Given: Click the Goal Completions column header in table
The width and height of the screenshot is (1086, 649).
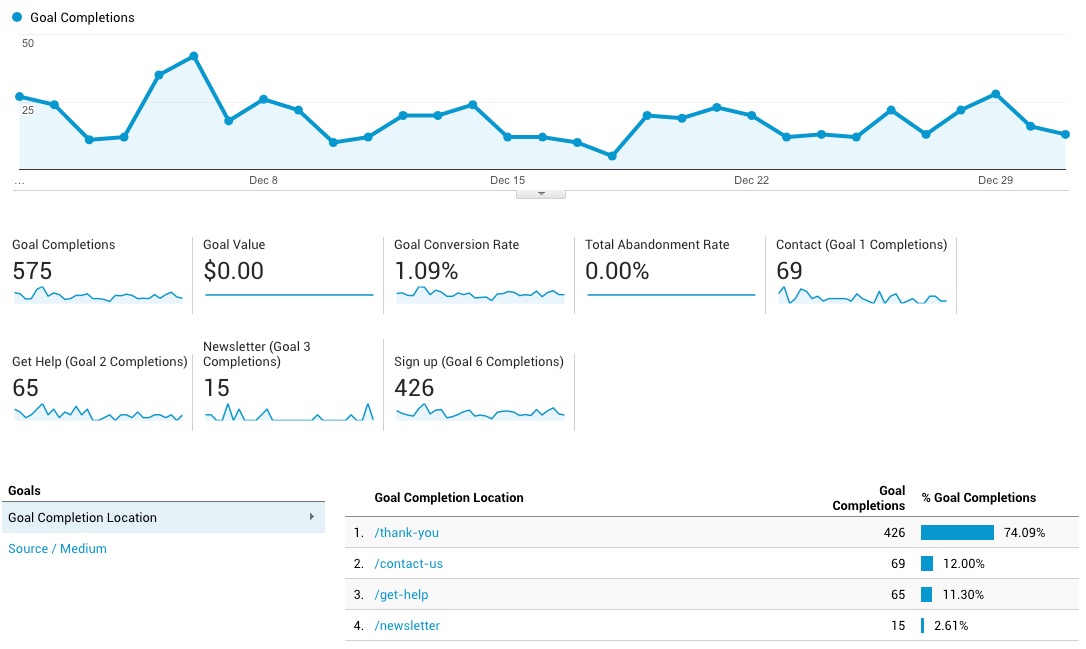Looking at the screenshot, I should pos(869,498).
